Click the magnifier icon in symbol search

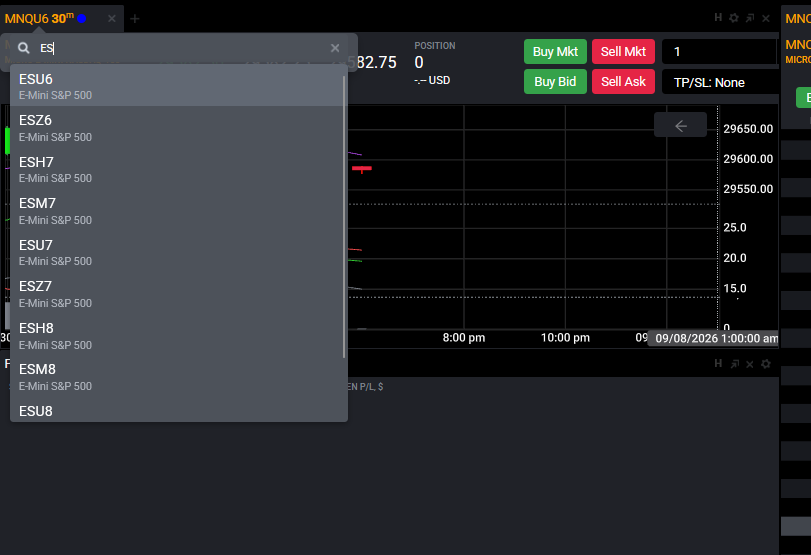pyautogui.click(x=24, y=48)
